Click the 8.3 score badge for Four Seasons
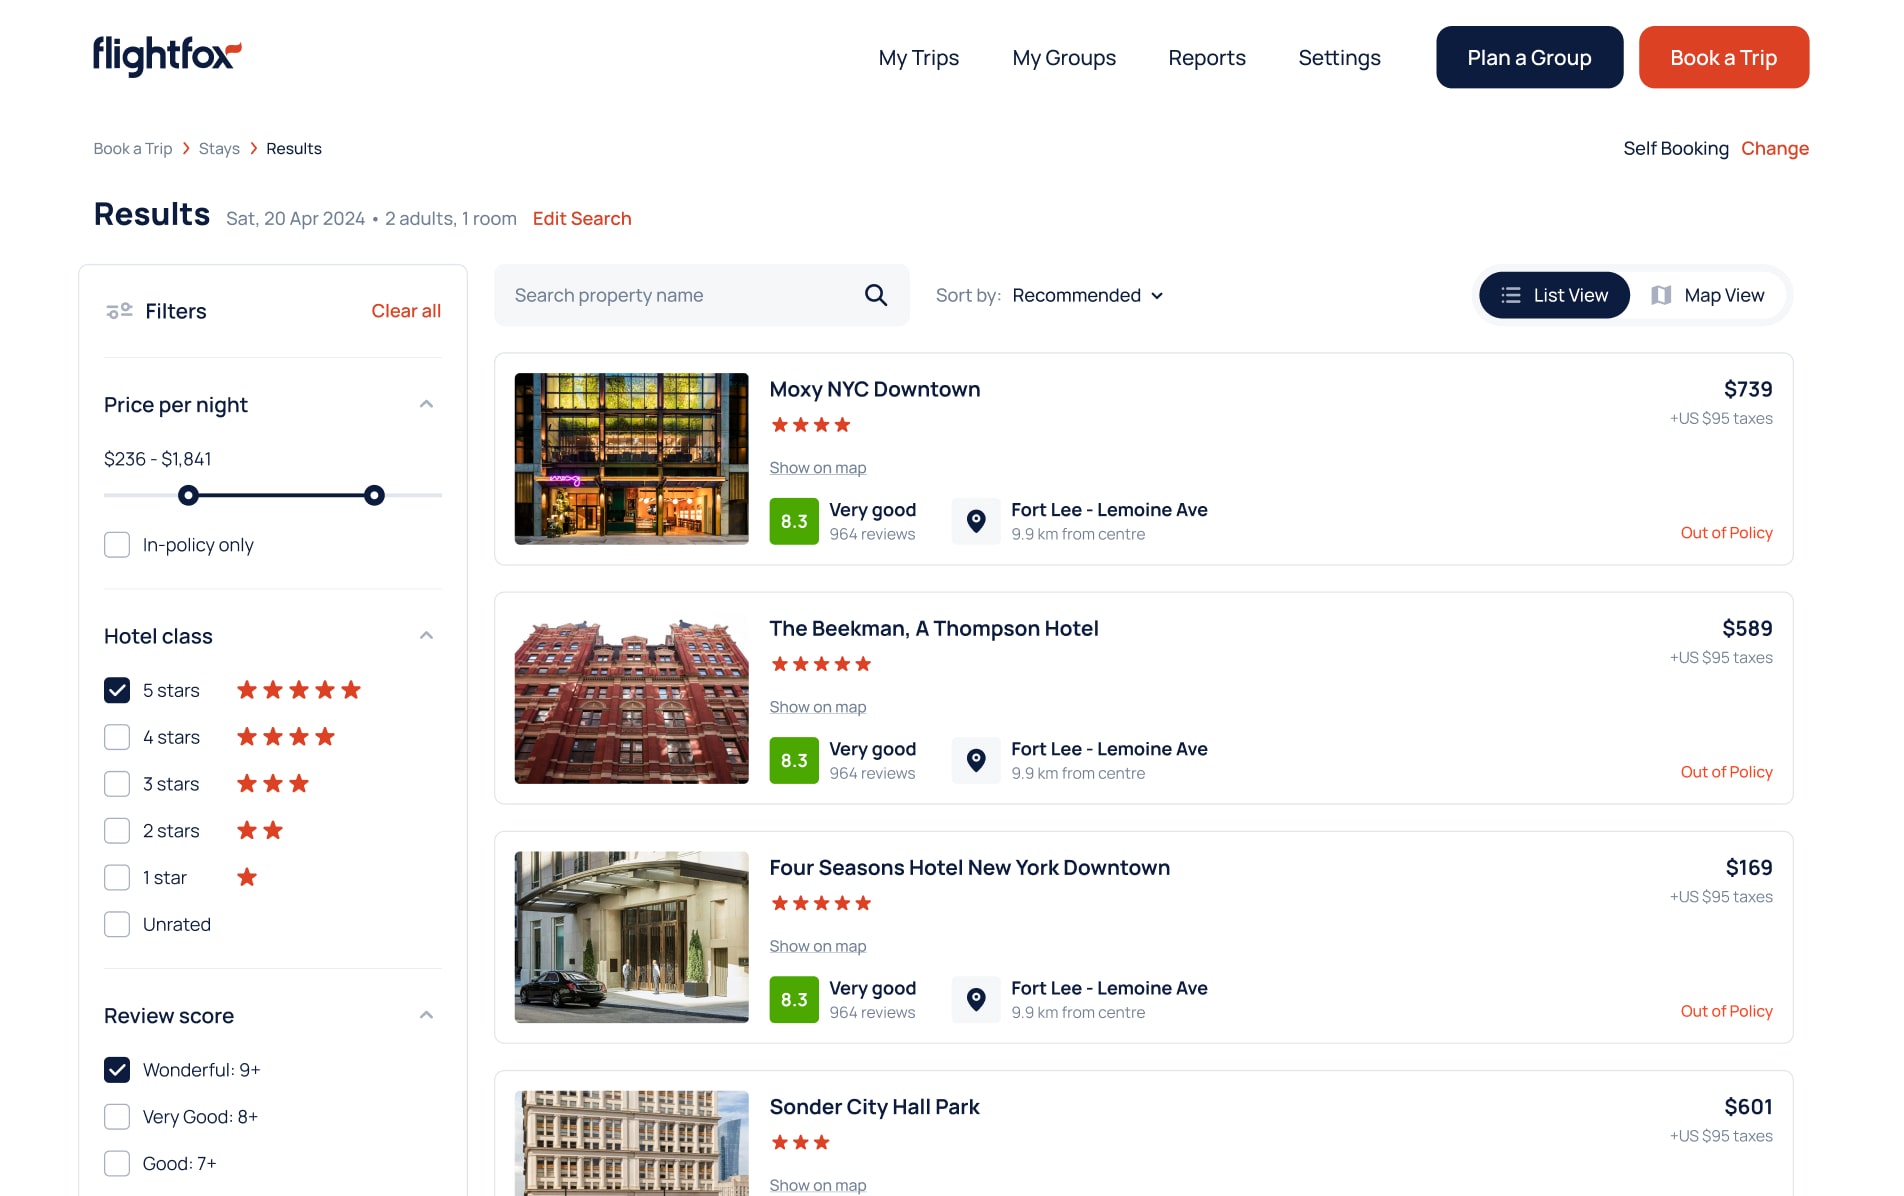Screen dimensions: 1904x1196 coord(794,999)
